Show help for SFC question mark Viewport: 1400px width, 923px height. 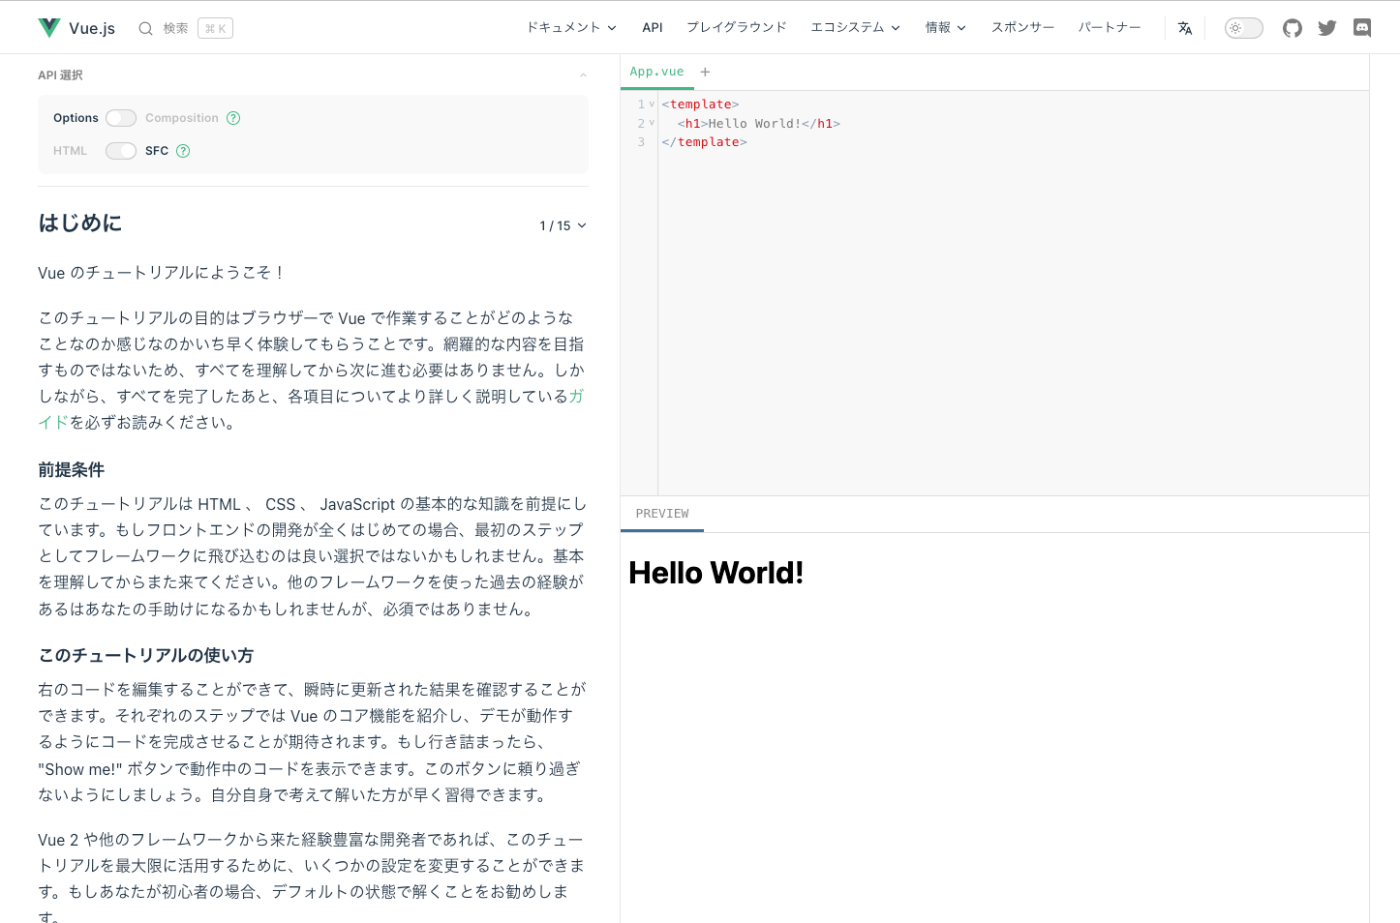pyautogui.click(x=183, y=151)
